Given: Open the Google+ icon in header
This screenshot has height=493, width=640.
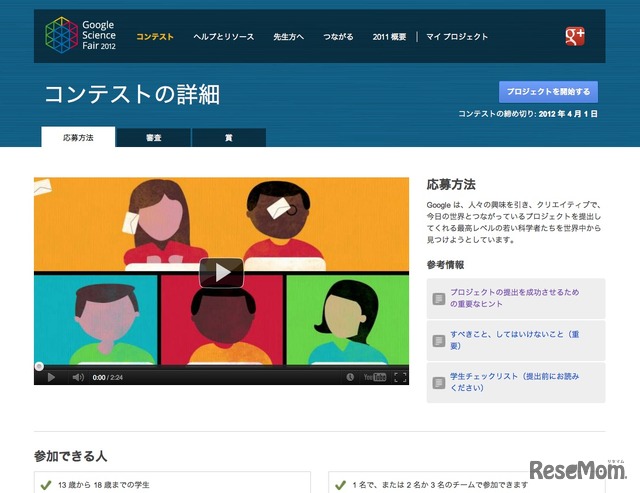Looking at the screenshot, I should pyautogui.click(x=575, y=36).
